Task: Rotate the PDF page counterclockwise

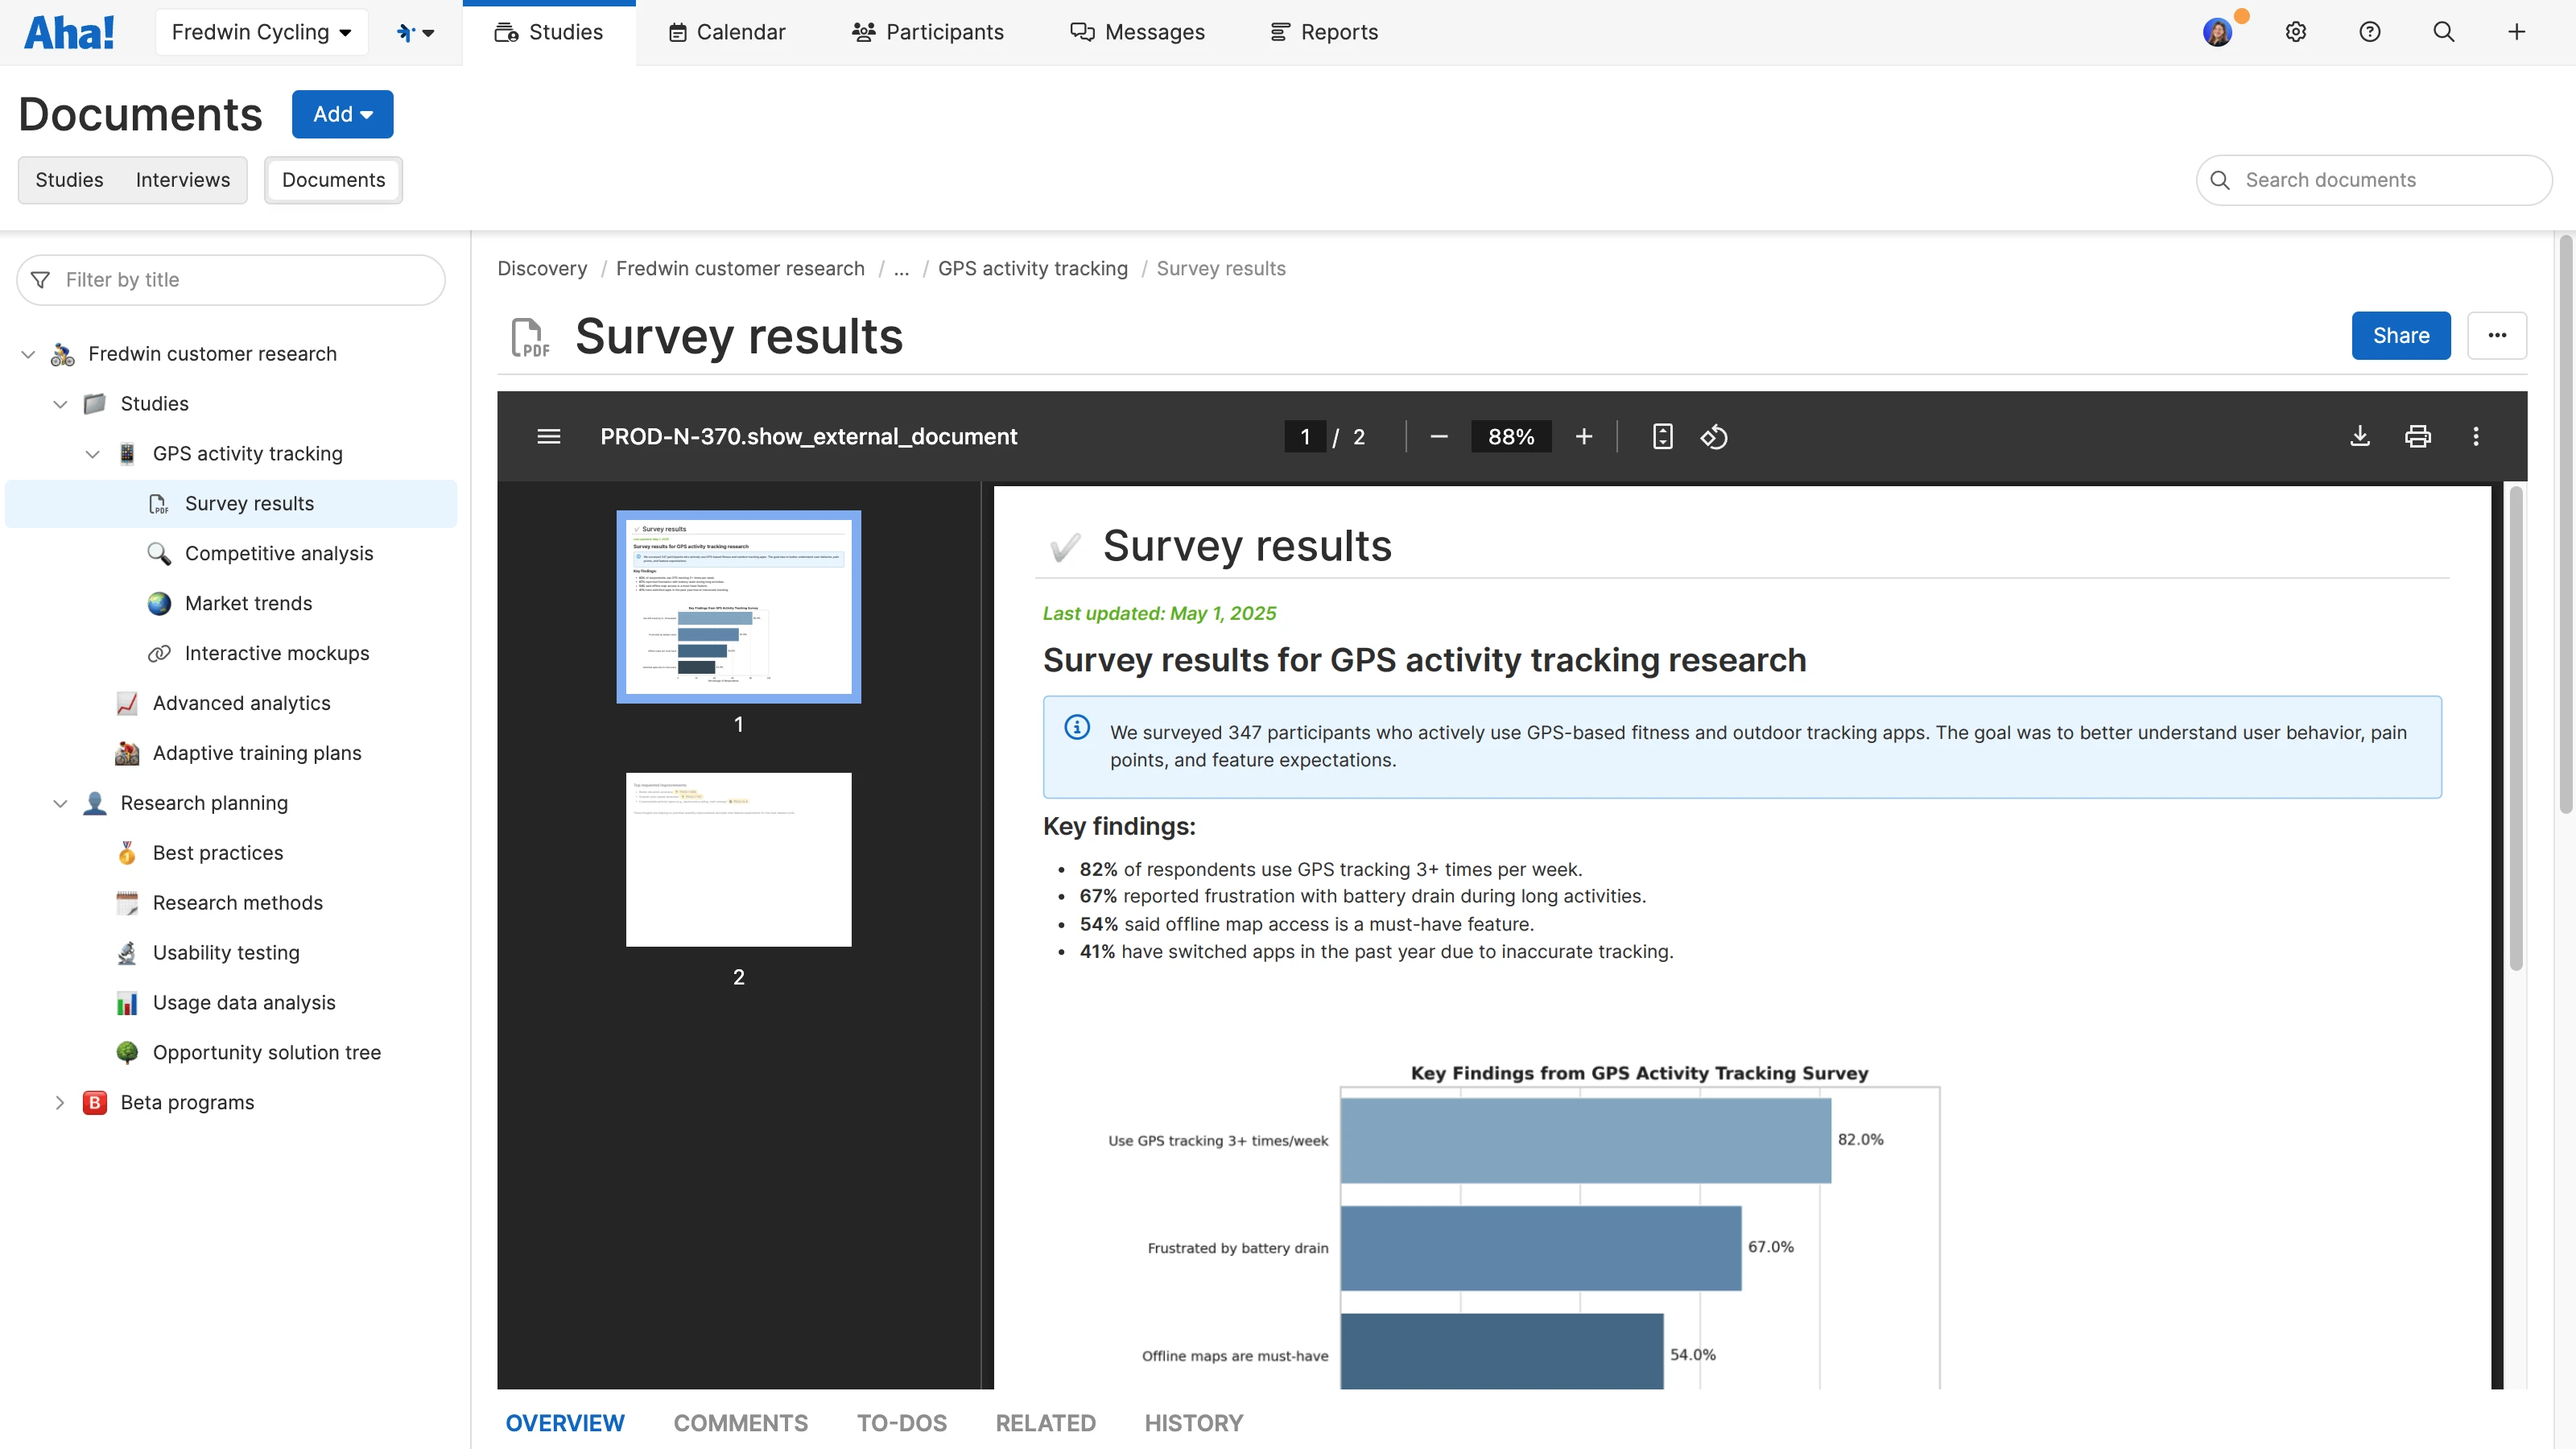Action: pyautogui.click(x=1714, y=437)
